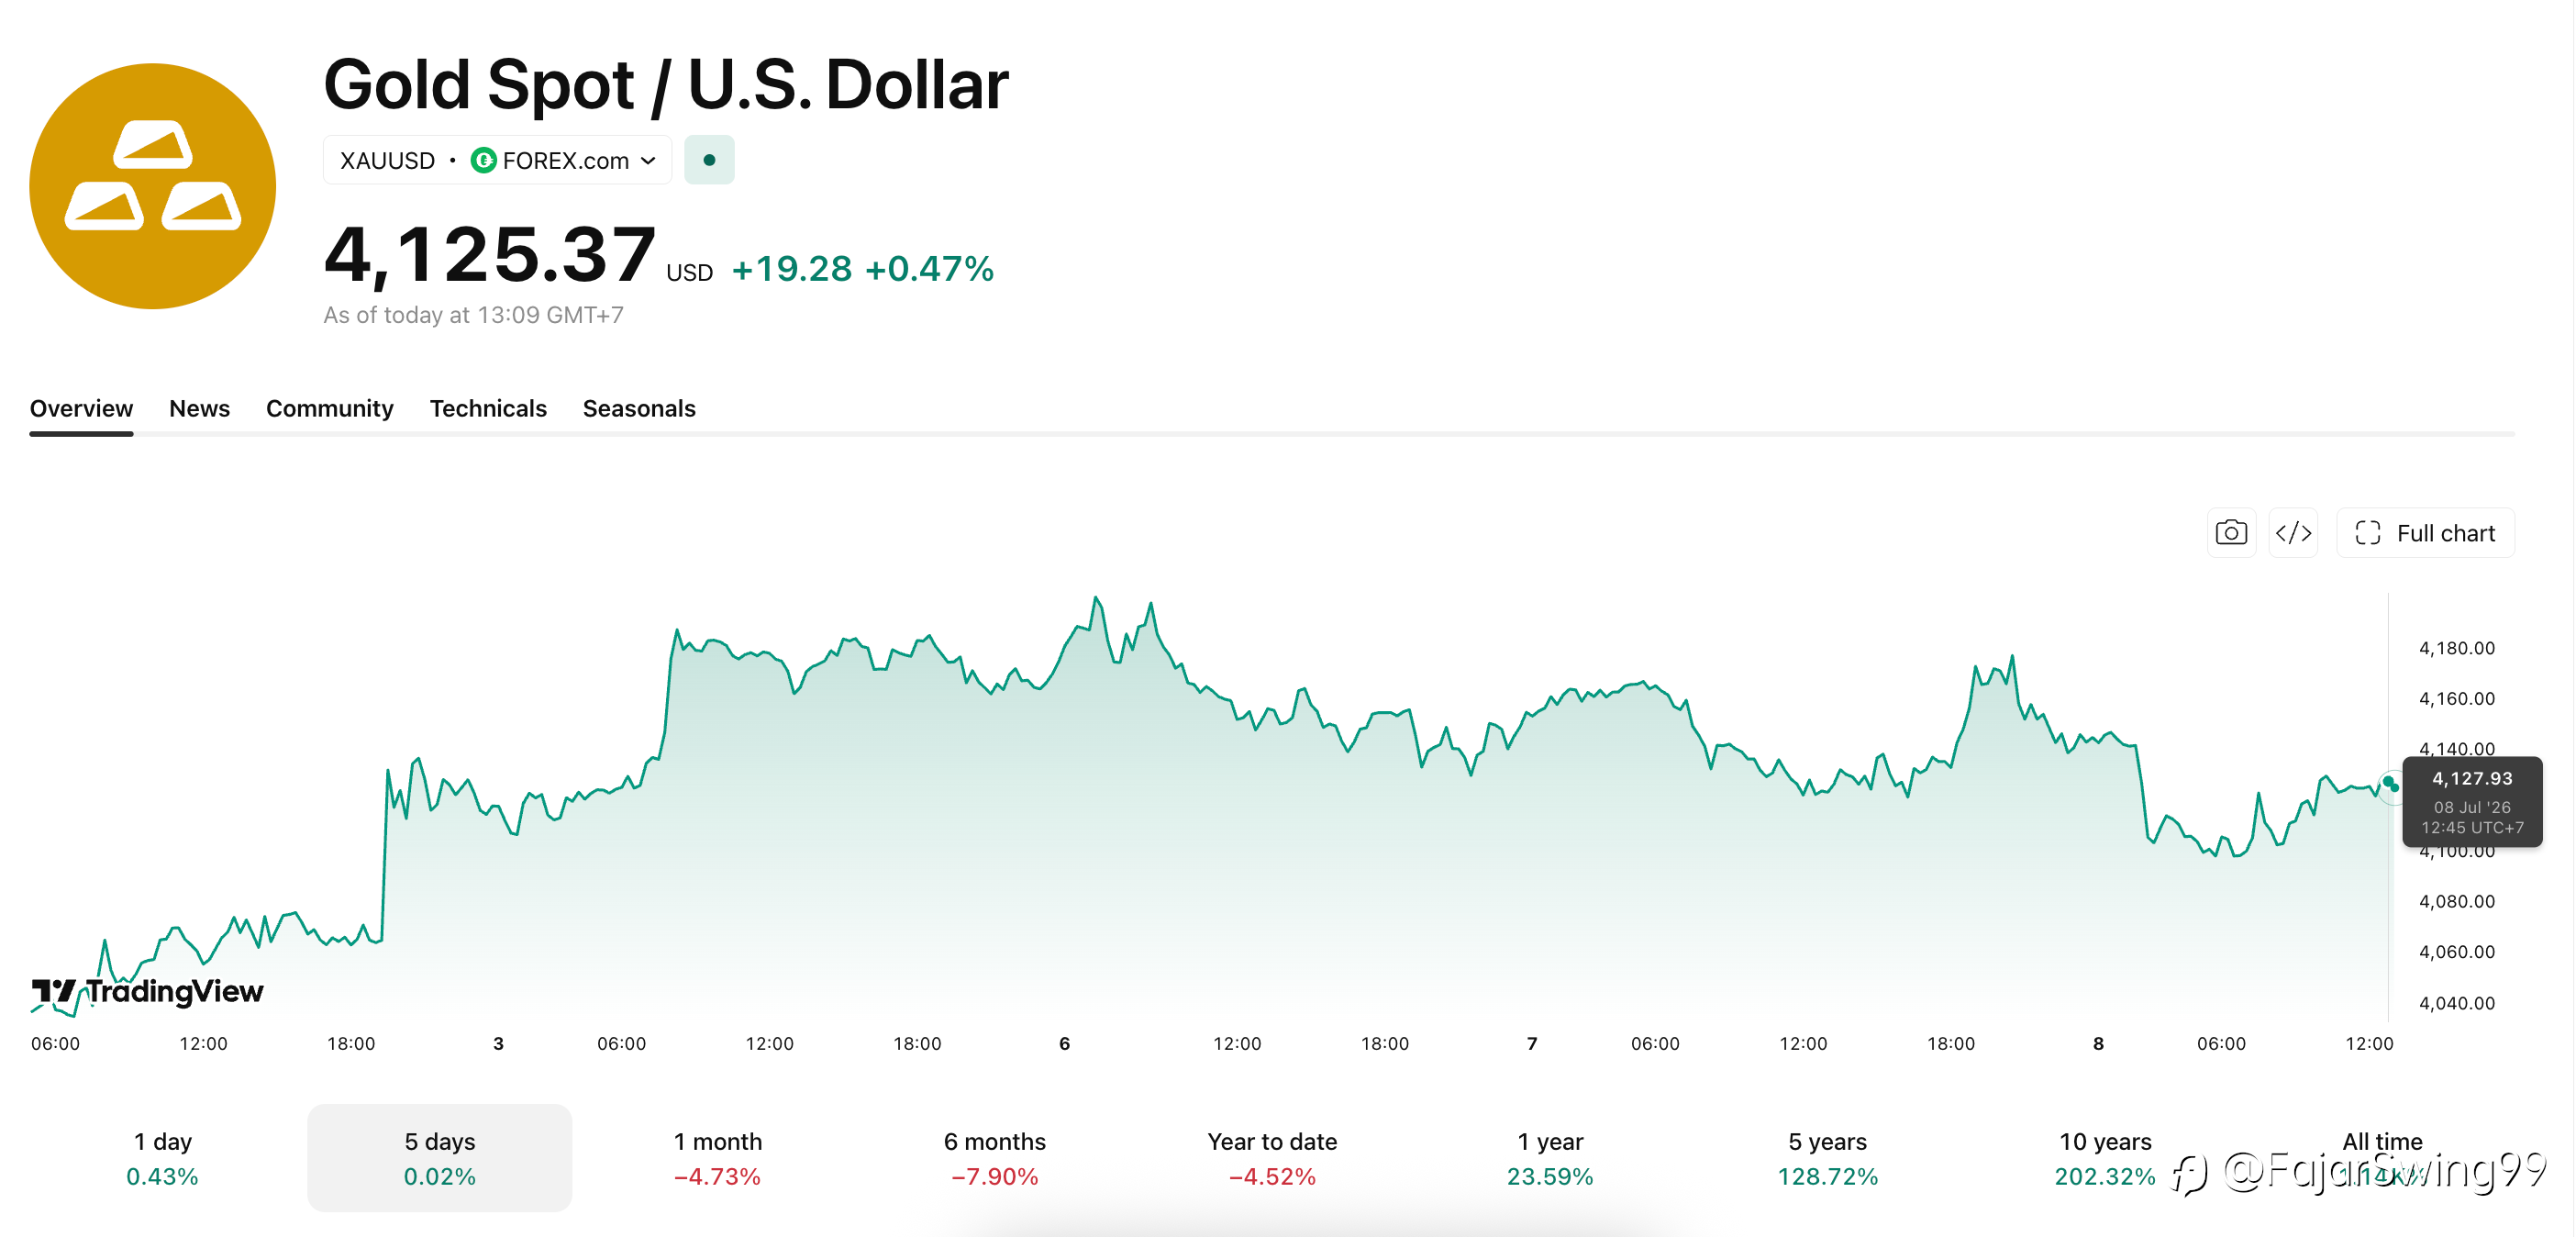Switch to the News tab

pos(199,408)
